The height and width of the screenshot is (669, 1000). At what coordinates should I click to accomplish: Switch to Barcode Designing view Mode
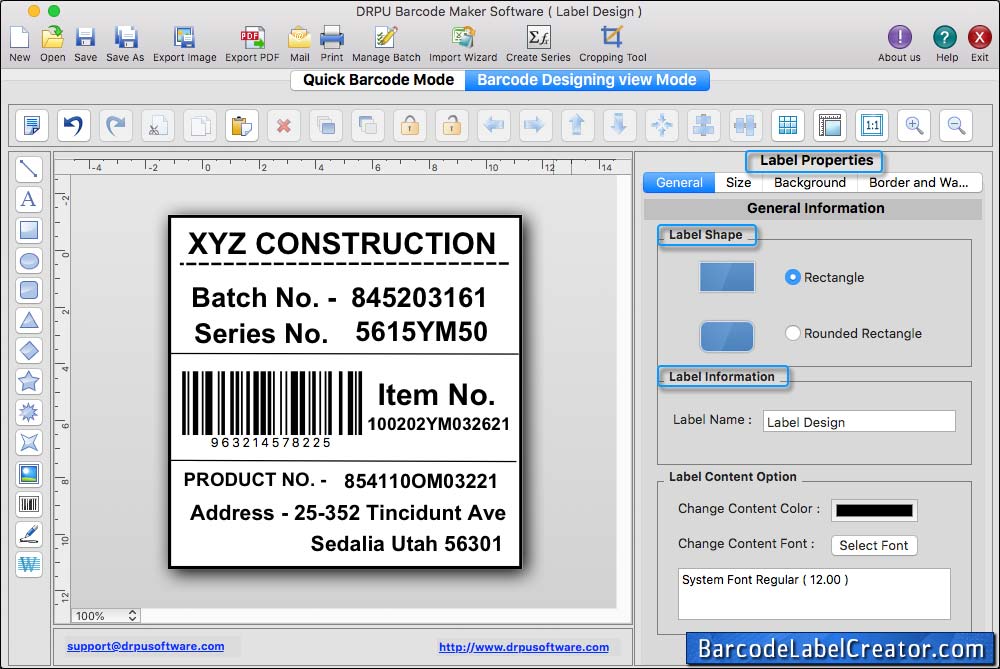[587, 80]
